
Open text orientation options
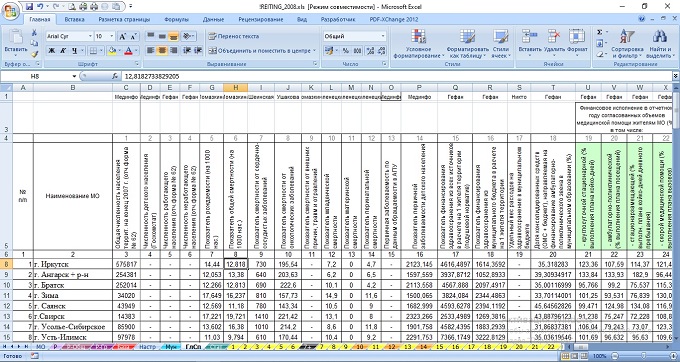pyautogui.click(x=188, y=36)
